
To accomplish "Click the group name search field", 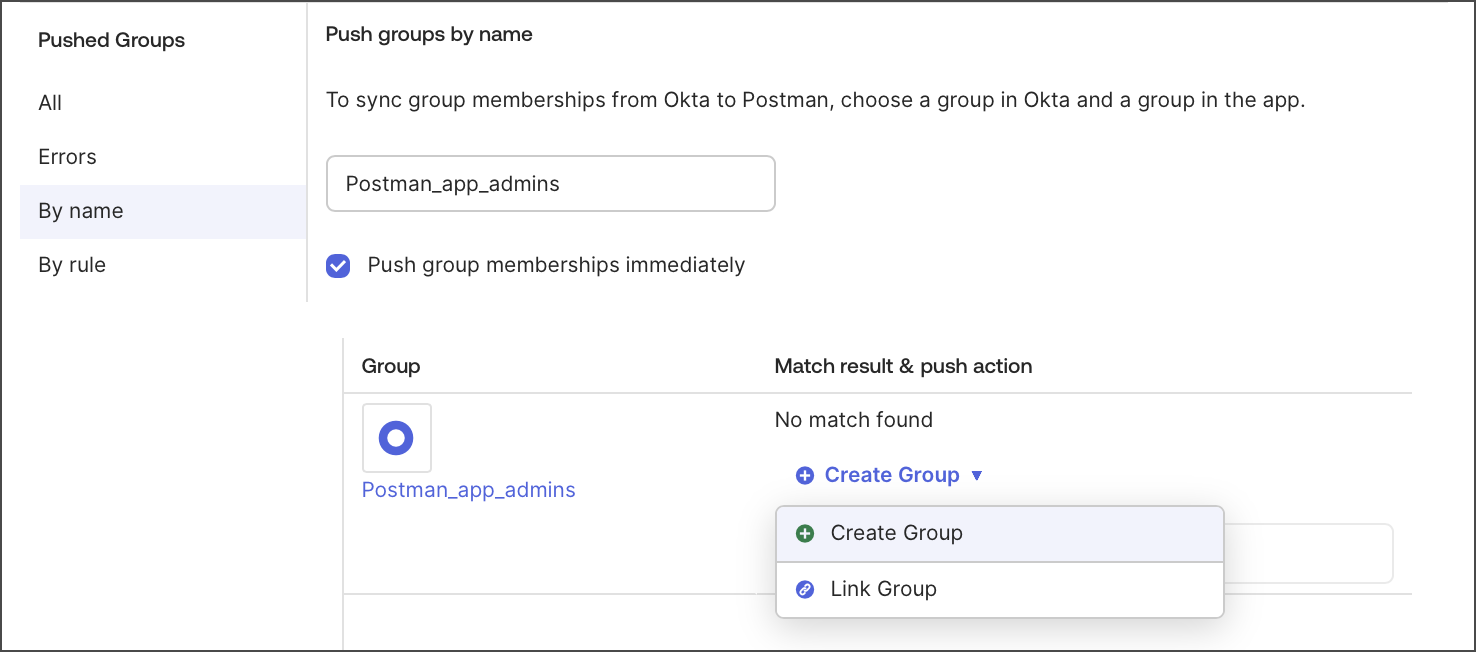I will pos(551,183).
